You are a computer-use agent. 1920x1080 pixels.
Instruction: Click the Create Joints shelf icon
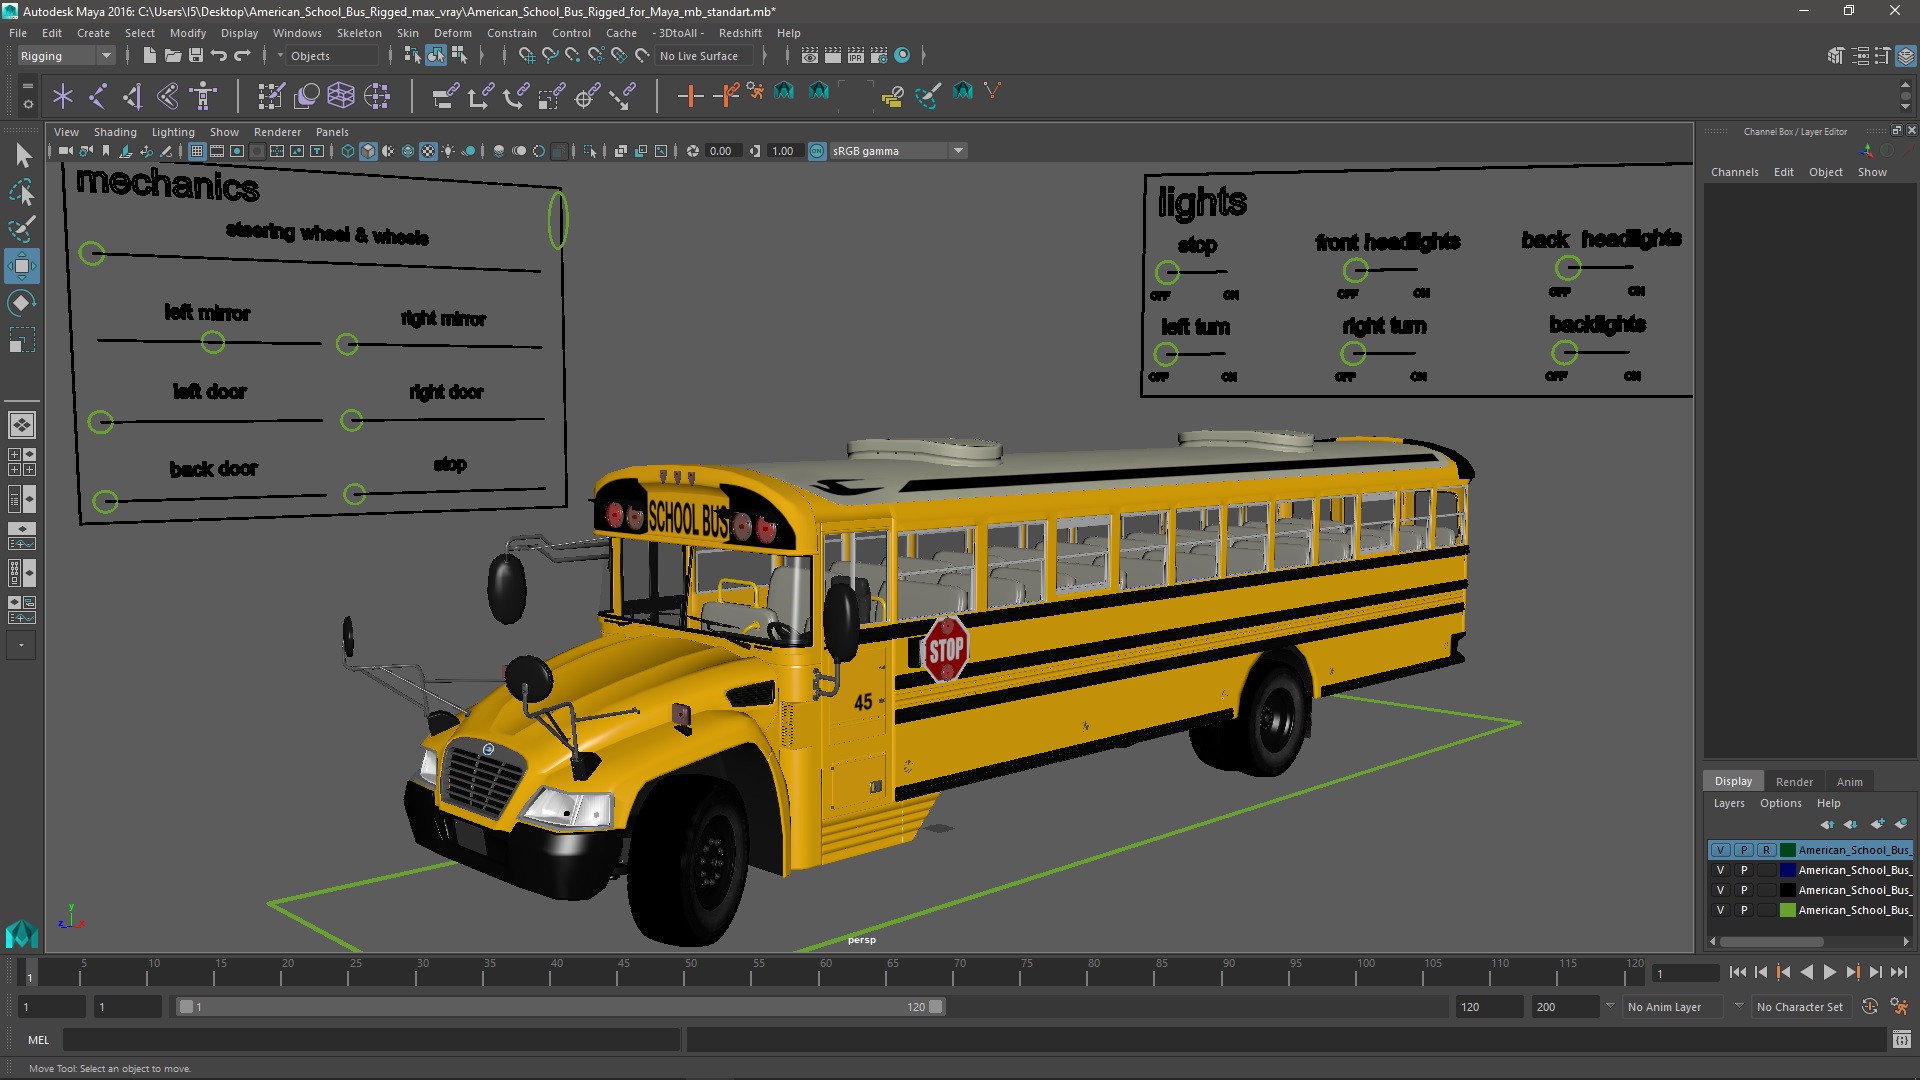pos(98,96)
